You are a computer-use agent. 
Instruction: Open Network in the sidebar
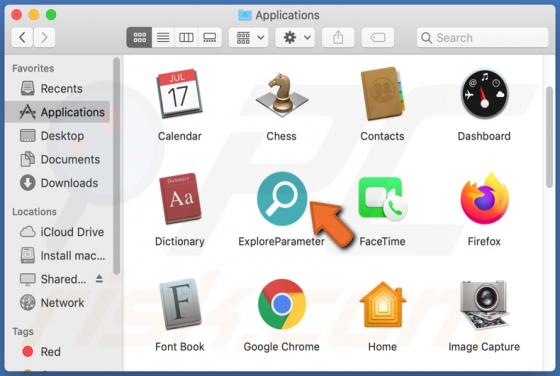(57, 302)
